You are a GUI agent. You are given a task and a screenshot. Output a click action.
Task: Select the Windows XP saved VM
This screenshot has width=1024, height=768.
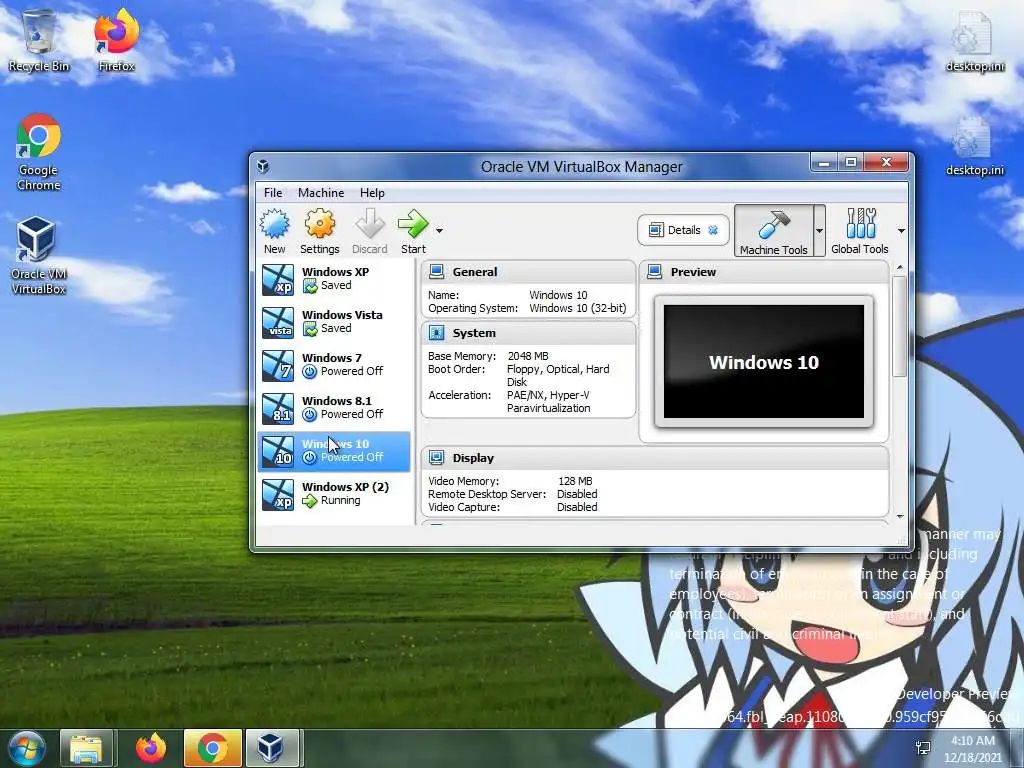(x=334, y=279)
